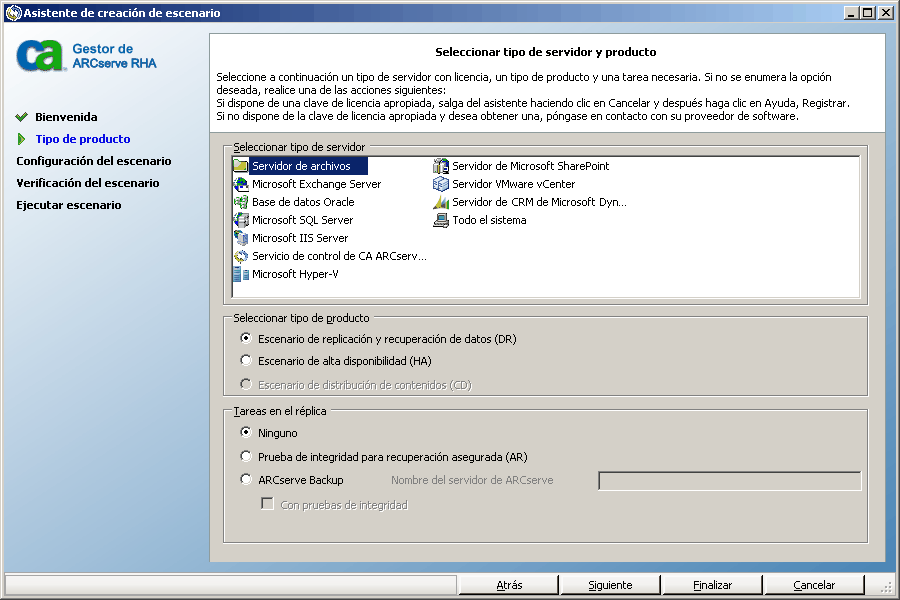Image resolution: width=900 pixels, height=600 pixels.
Task: Click the Gestor de ARCserve RHA title text
Action: 114,56
